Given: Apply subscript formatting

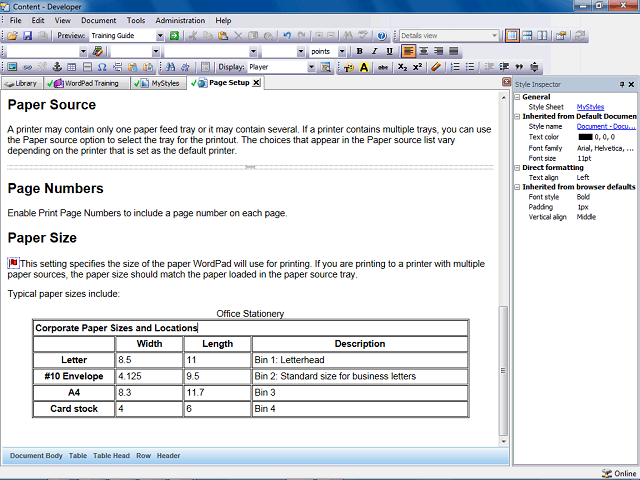Looking at the screenshot, I should point(402,67).
